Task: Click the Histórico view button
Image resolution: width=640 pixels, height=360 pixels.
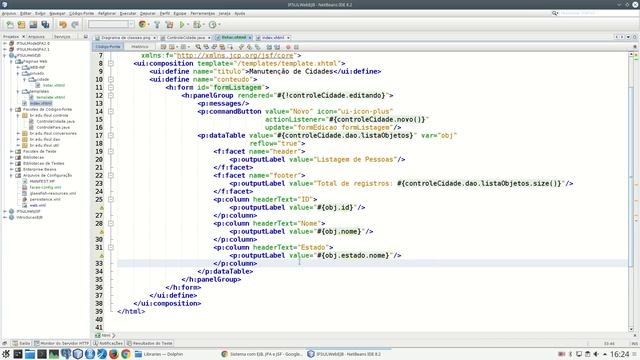Action: point(140,47)
